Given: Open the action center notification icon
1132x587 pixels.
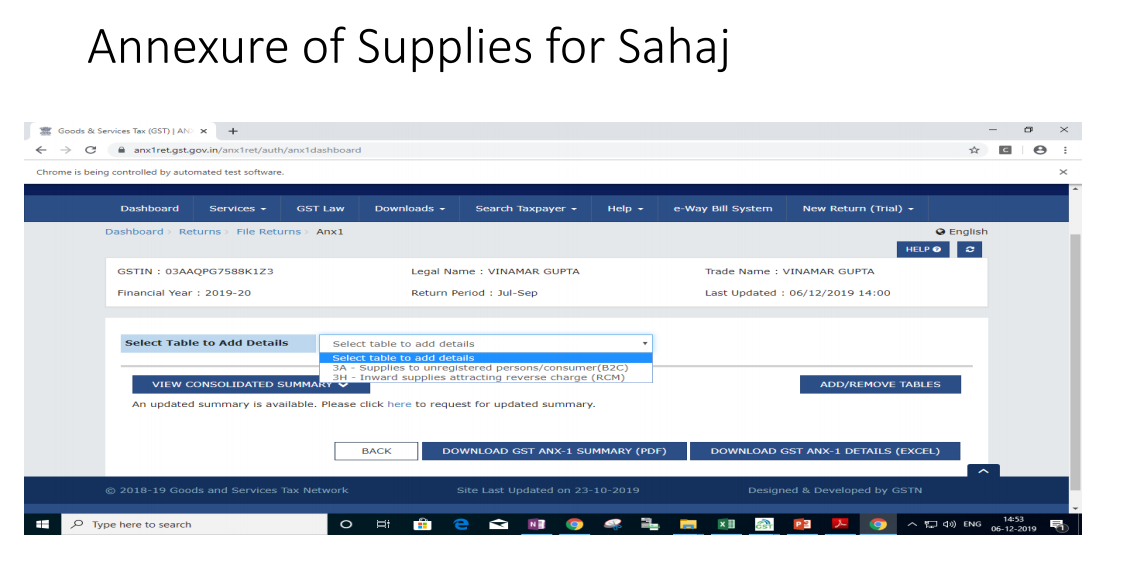Looking at the screenshot, I should (1058, 525).
